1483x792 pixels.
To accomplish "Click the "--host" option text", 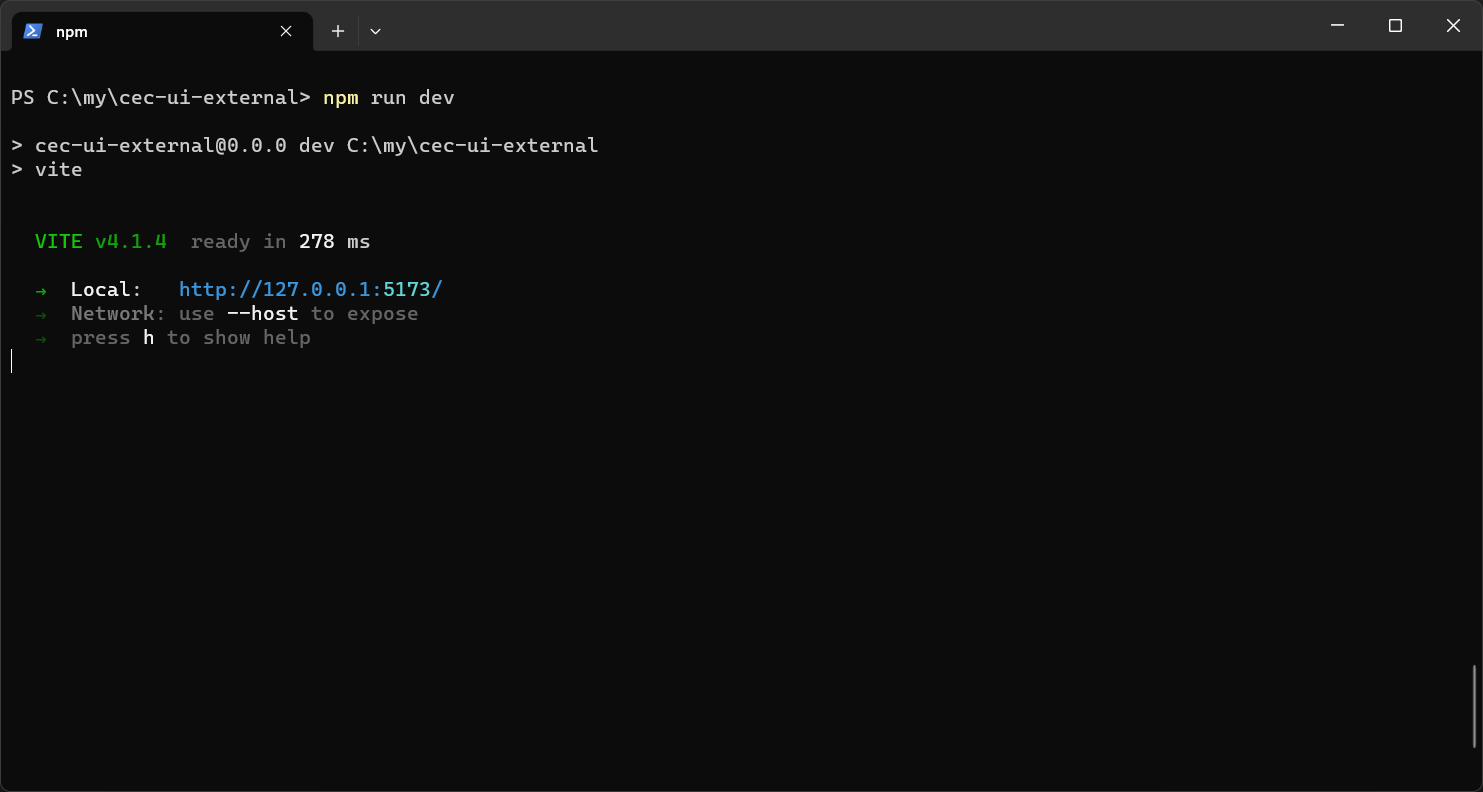I will (x=262, y=314).
